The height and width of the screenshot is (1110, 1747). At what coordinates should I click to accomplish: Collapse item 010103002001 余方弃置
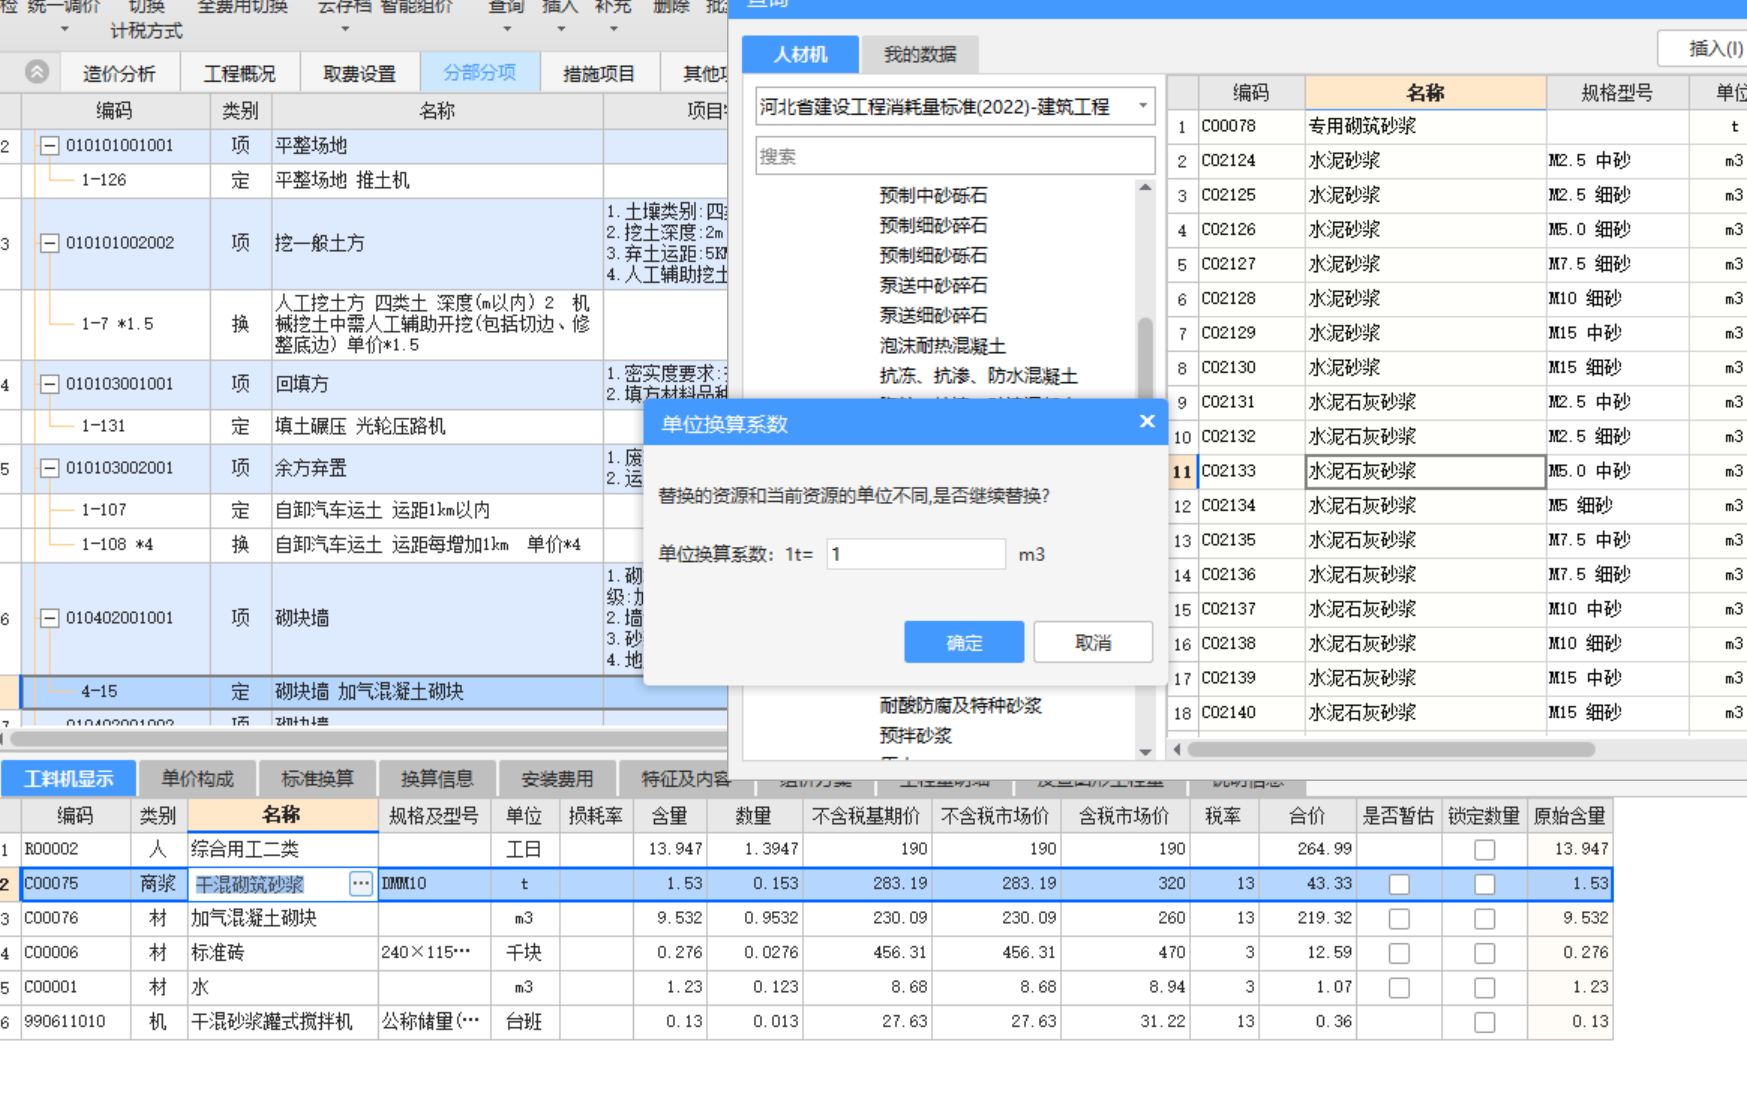coord(49,468)
